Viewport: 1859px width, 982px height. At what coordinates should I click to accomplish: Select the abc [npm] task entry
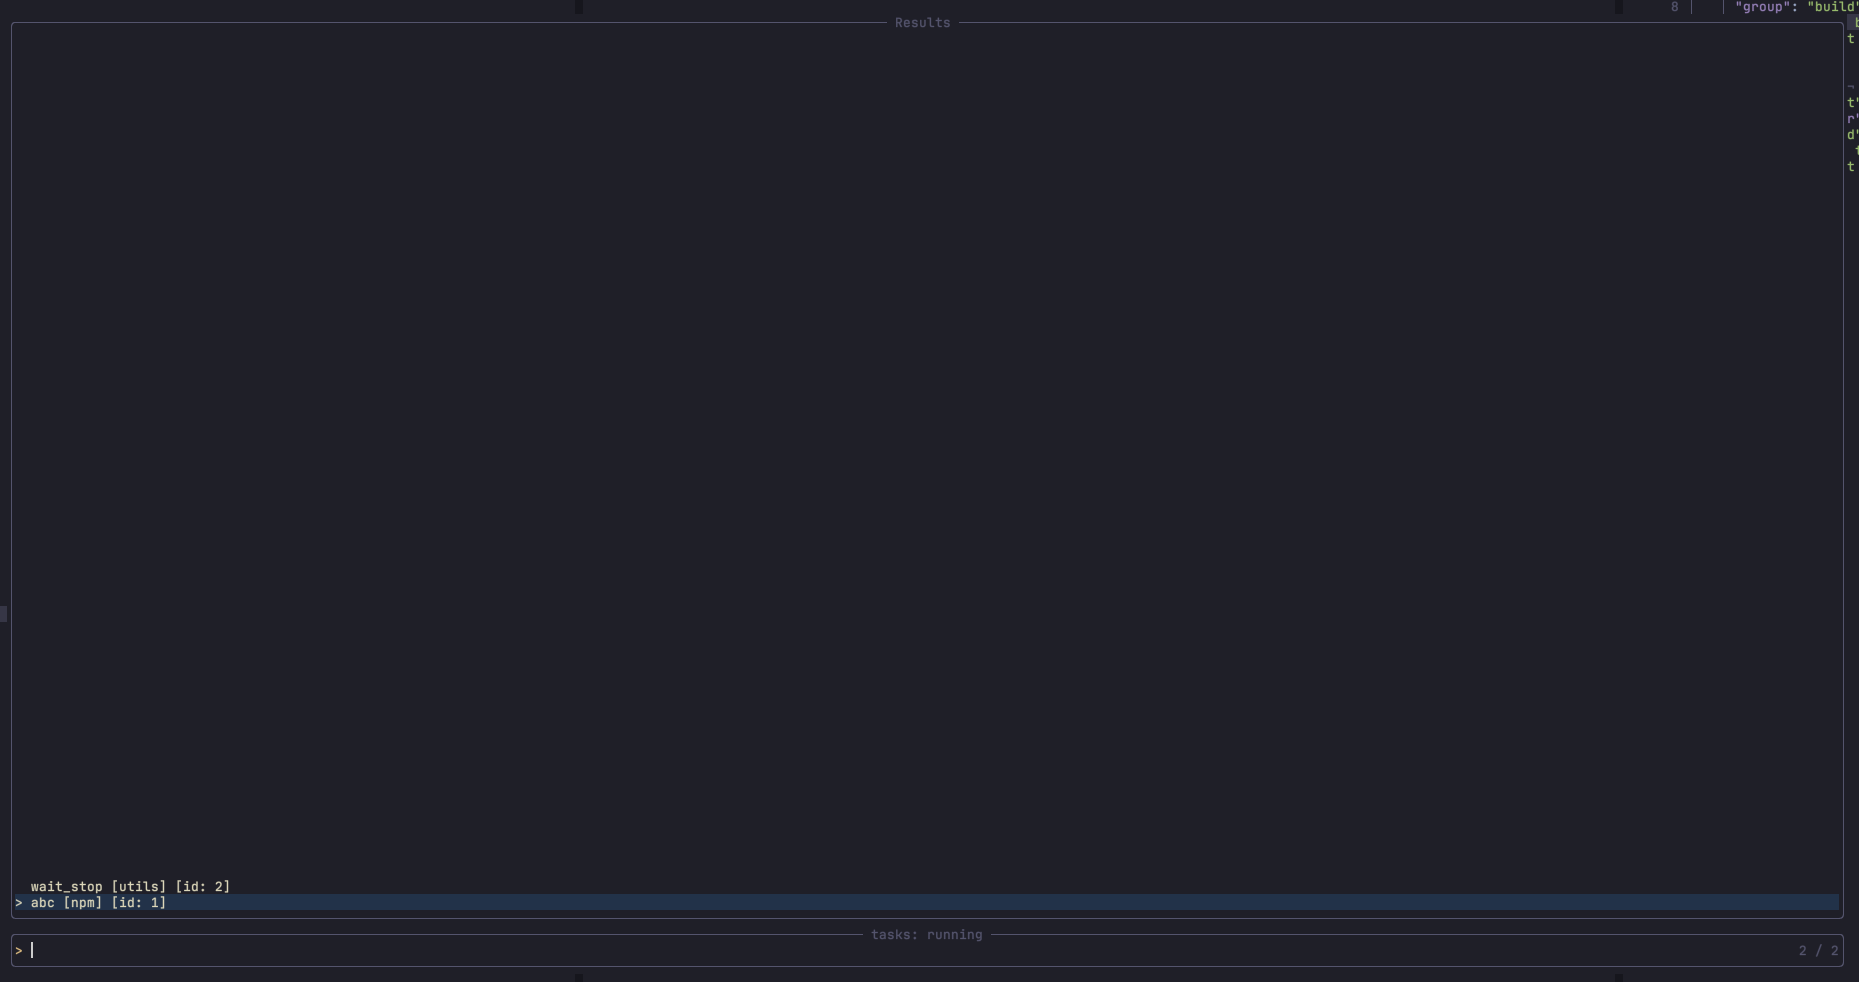[x=926, y=903]
